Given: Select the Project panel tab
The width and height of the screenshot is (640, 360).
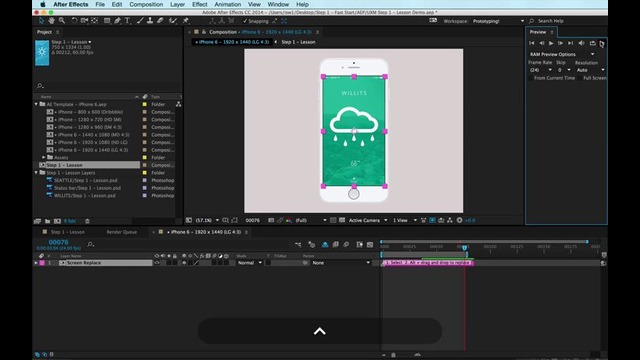Looking at the screenshot, I should click(x=44, y=32).
